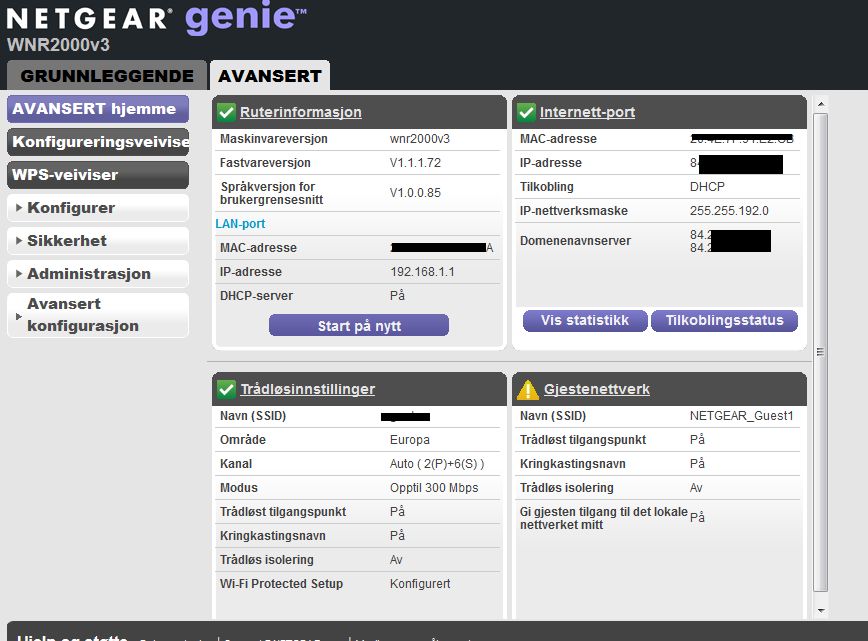Open Tilkoblingsstatus

coord(724,320)
